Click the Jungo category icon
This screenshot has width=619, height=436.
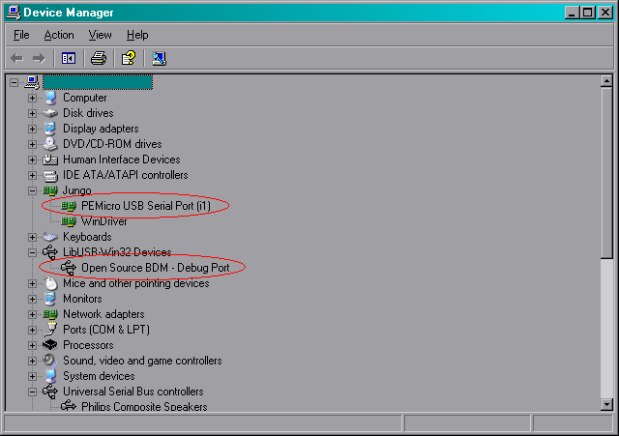tap(50, 191)
